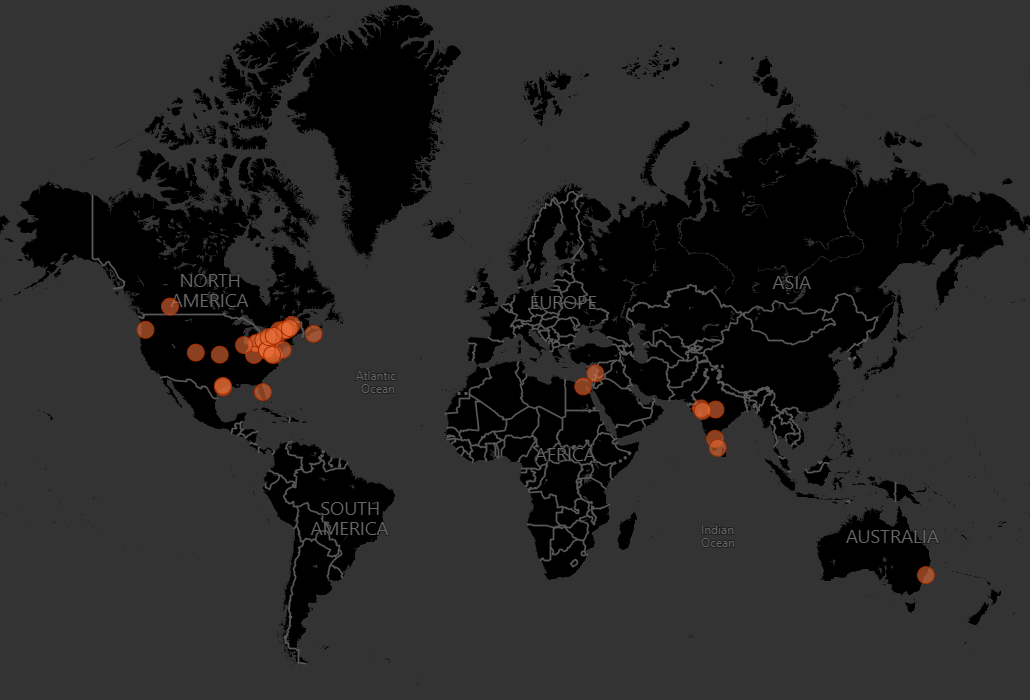This screenshot has width=1030, height=700.
Task: Click the marker over northern Egypt
Action: coord(583,386)
